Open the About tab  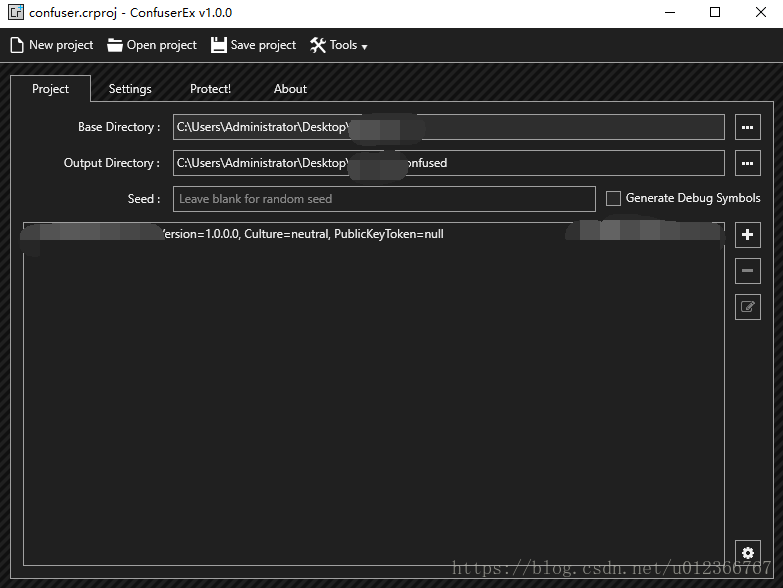290,89
